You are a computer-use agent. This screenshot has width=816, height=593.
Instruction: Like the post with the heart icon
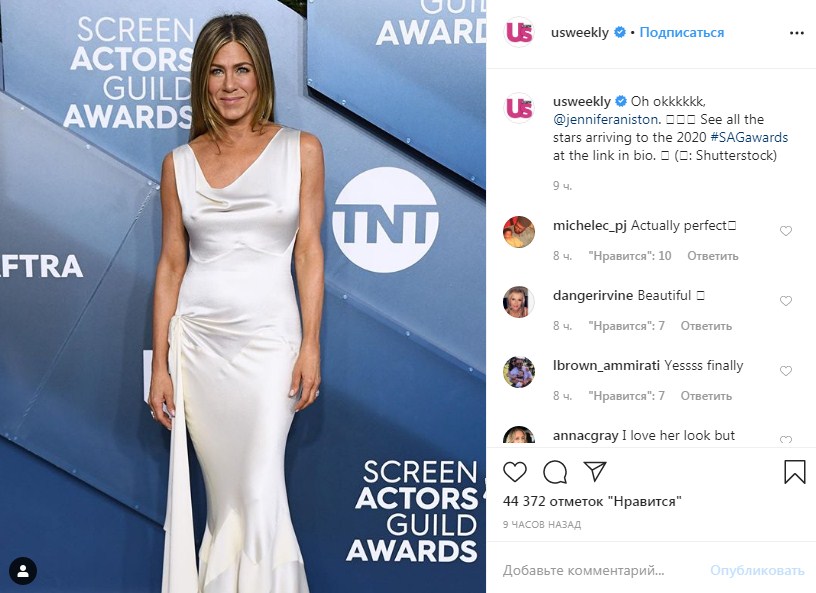[515, 472]
